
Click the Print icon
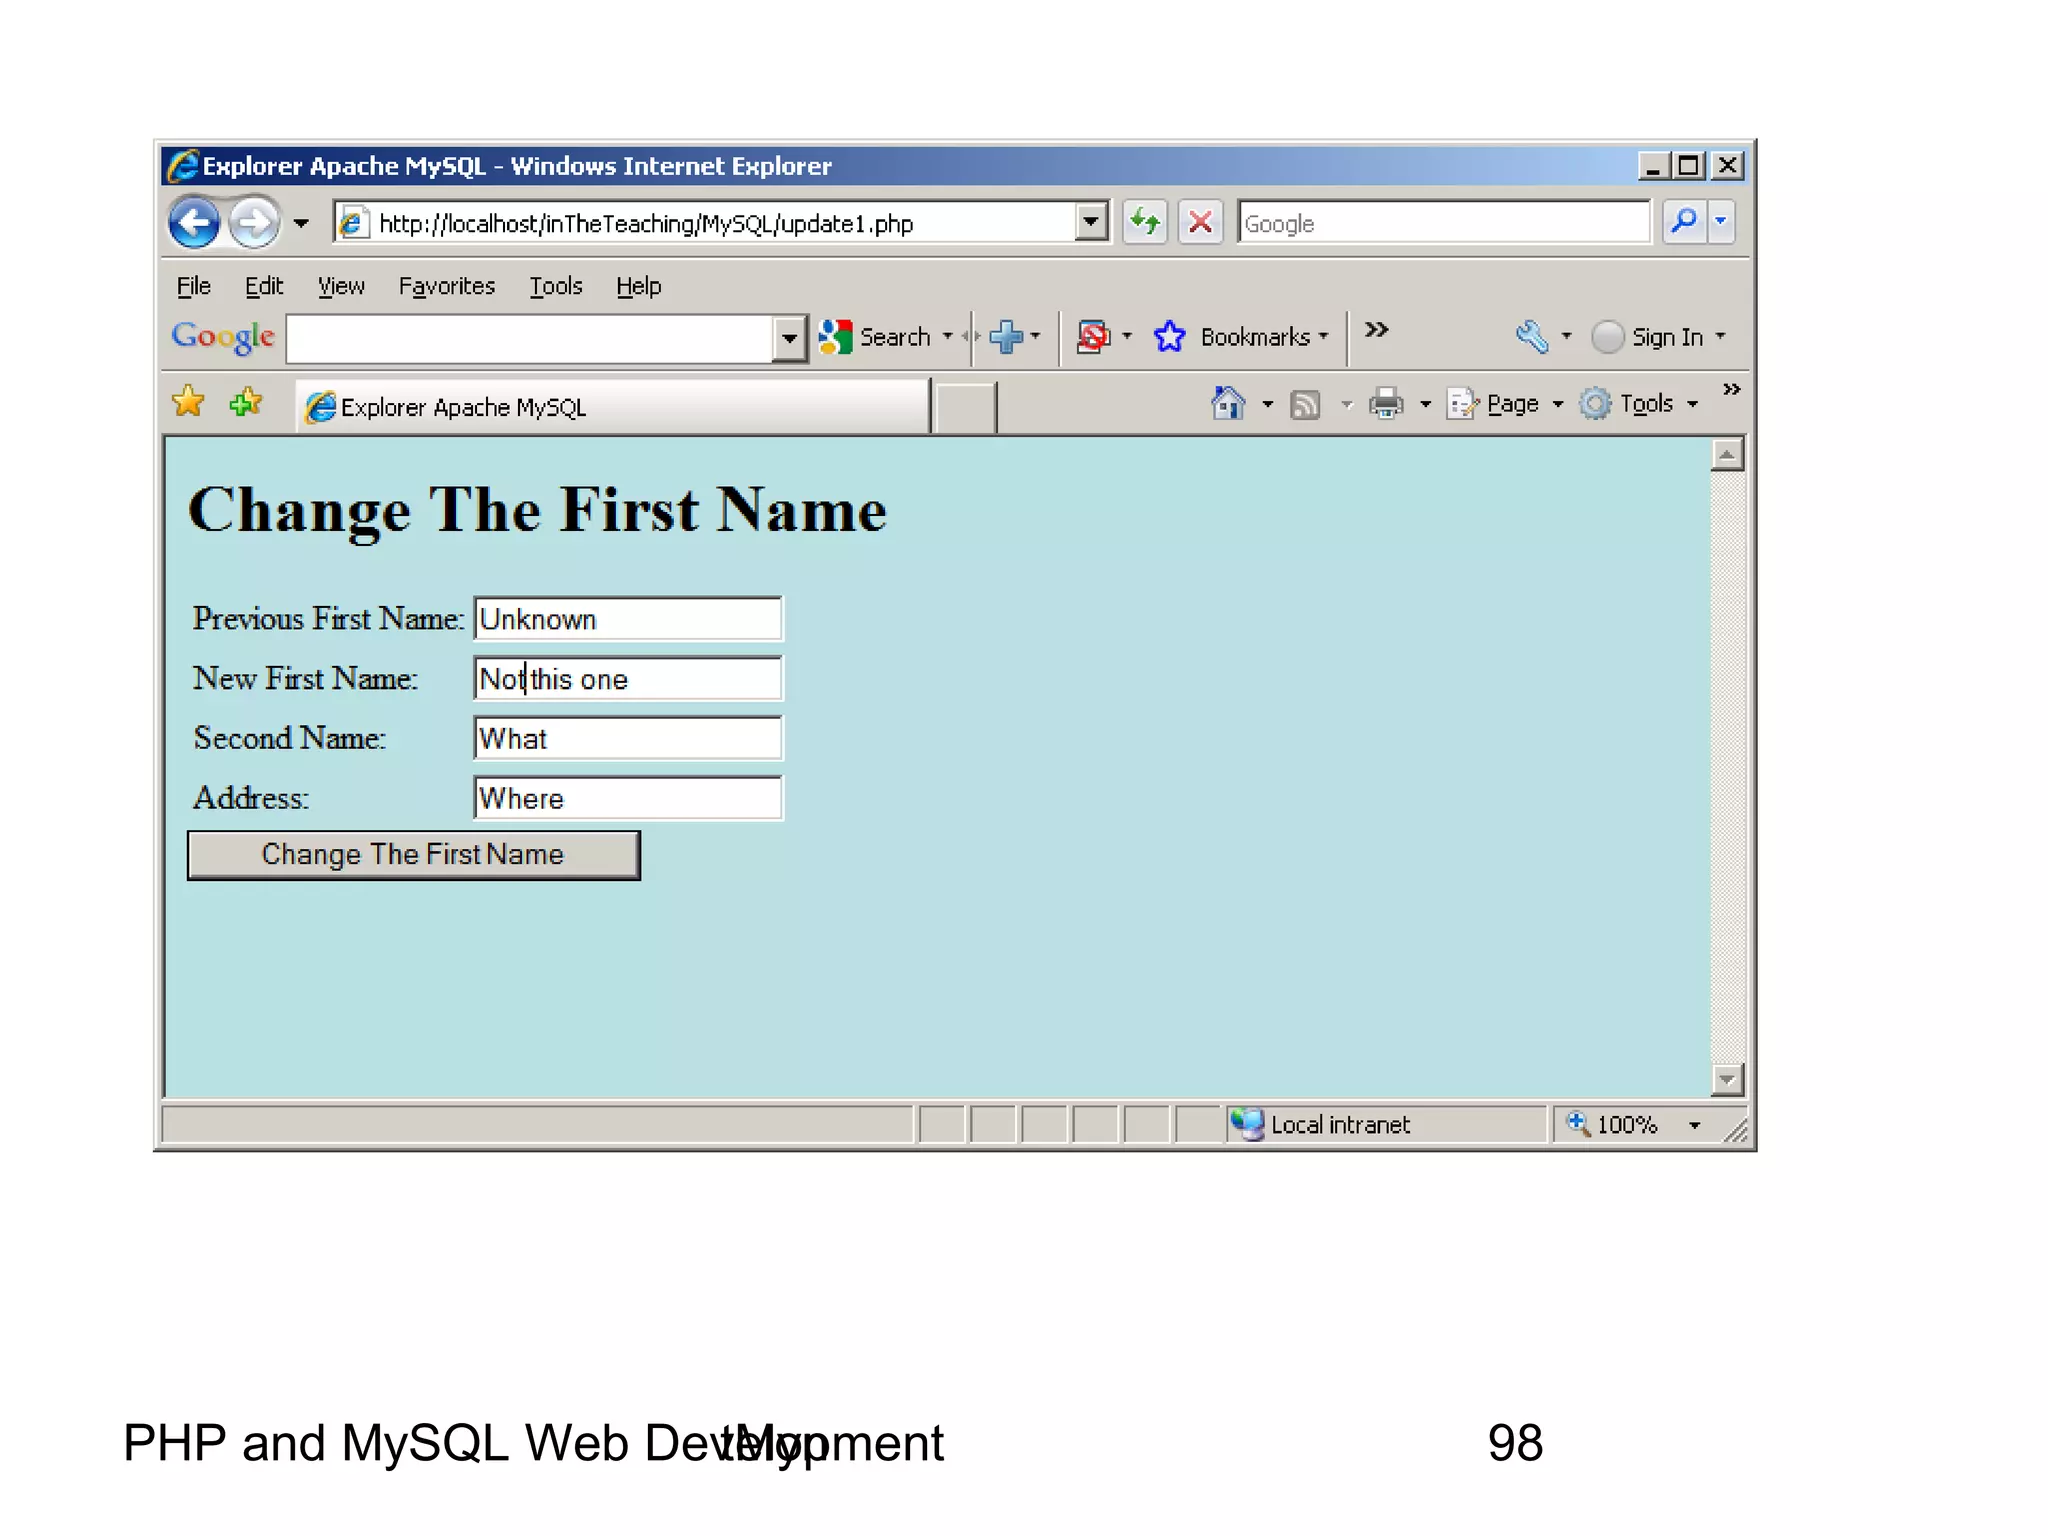(x=1386, y=404)
